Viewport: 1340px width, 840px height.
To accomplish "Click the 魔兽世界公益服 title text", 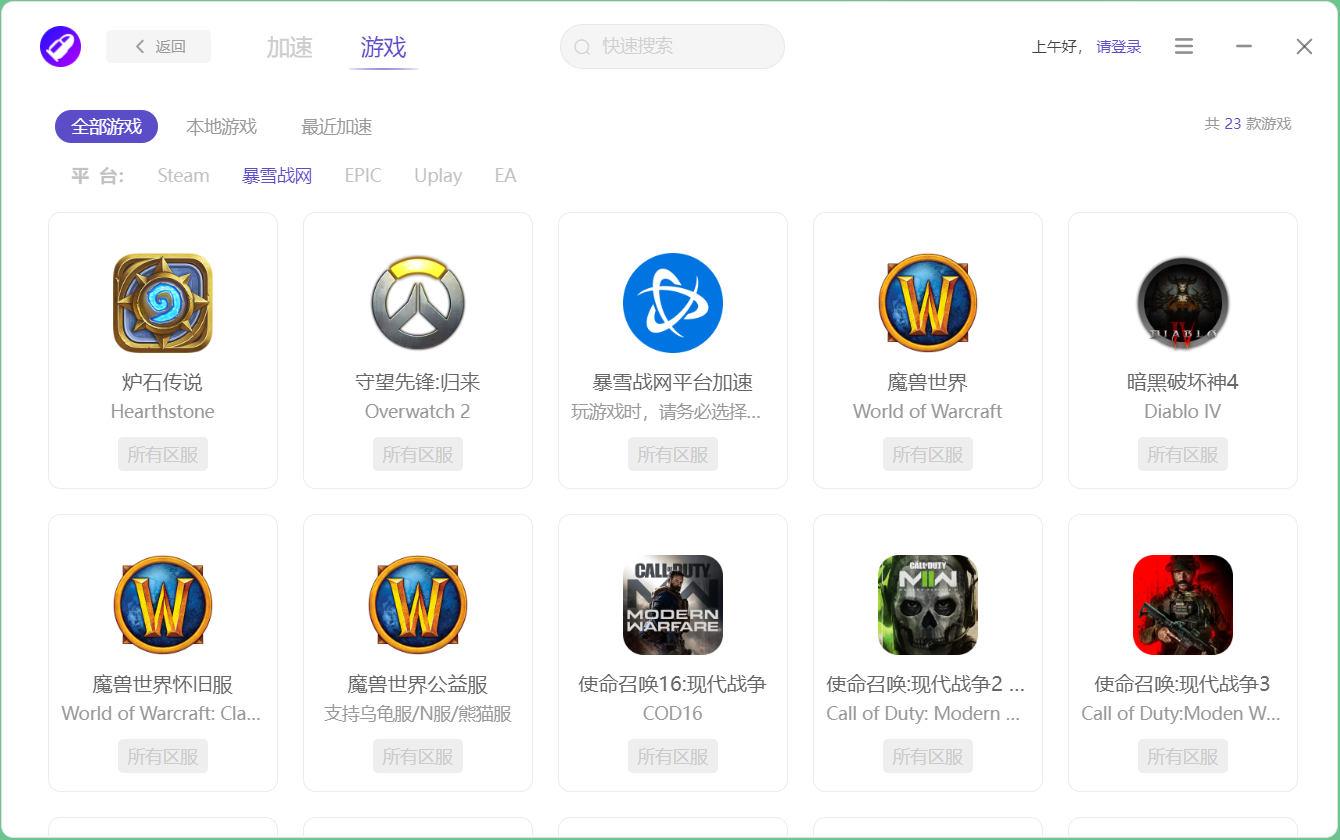I will pyautogui.click(x=418, y=684).
